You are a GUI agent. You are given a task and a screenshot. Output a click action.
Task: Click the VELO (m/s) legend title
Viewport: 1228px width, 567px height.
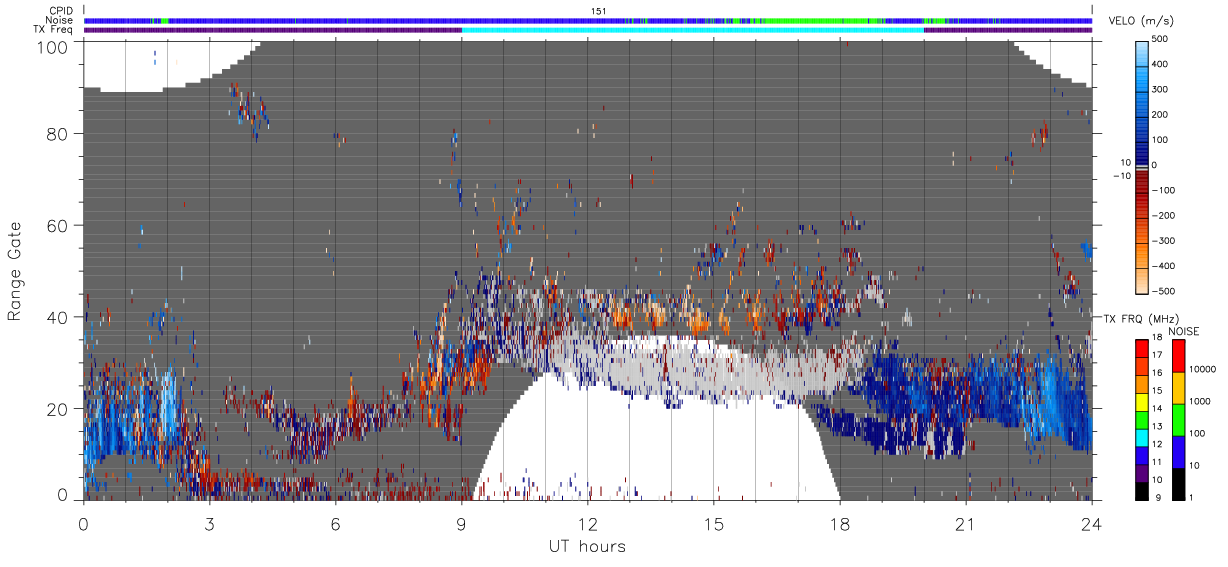coord(1141,21)
